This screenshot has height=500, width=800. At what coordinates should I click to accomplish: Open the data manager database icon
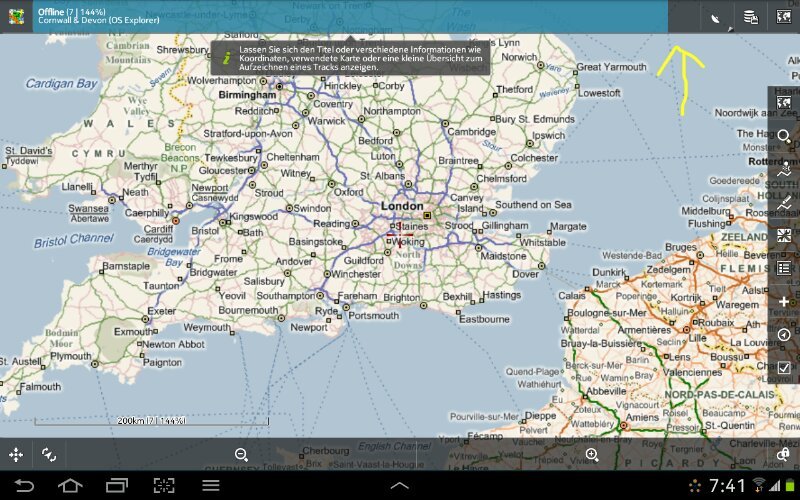click(x=751, y=17)
